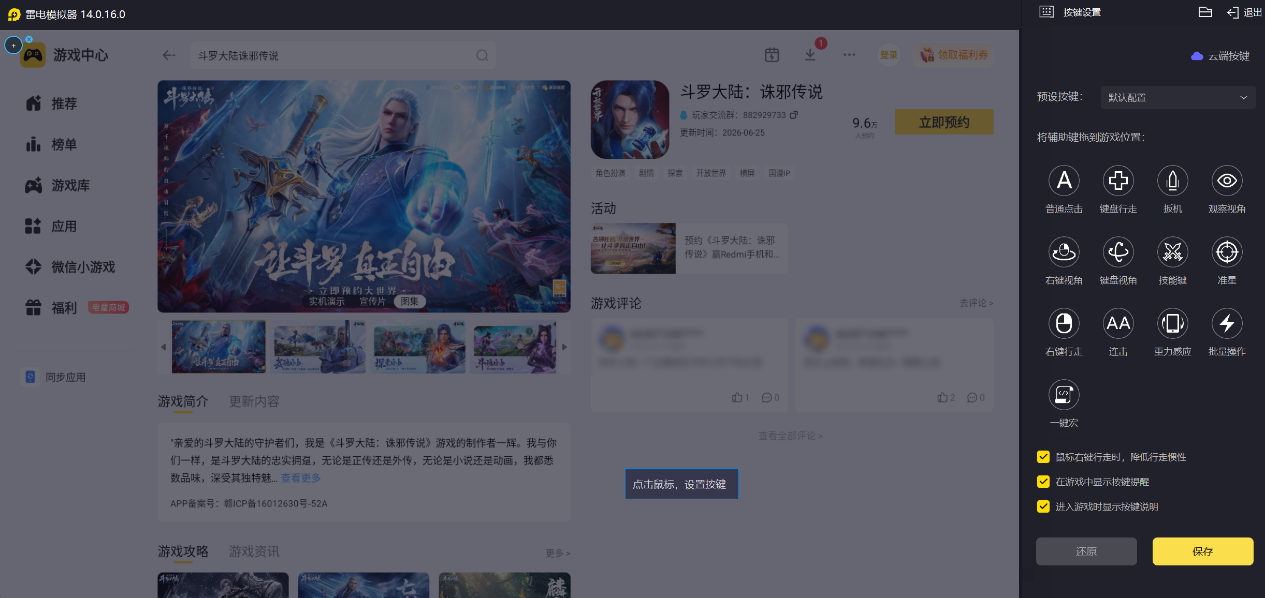Image resolution: width=1265 pixels, height=598 pixels.
Task: Open the downloads icon with red badge
Action: click(811, 55)
